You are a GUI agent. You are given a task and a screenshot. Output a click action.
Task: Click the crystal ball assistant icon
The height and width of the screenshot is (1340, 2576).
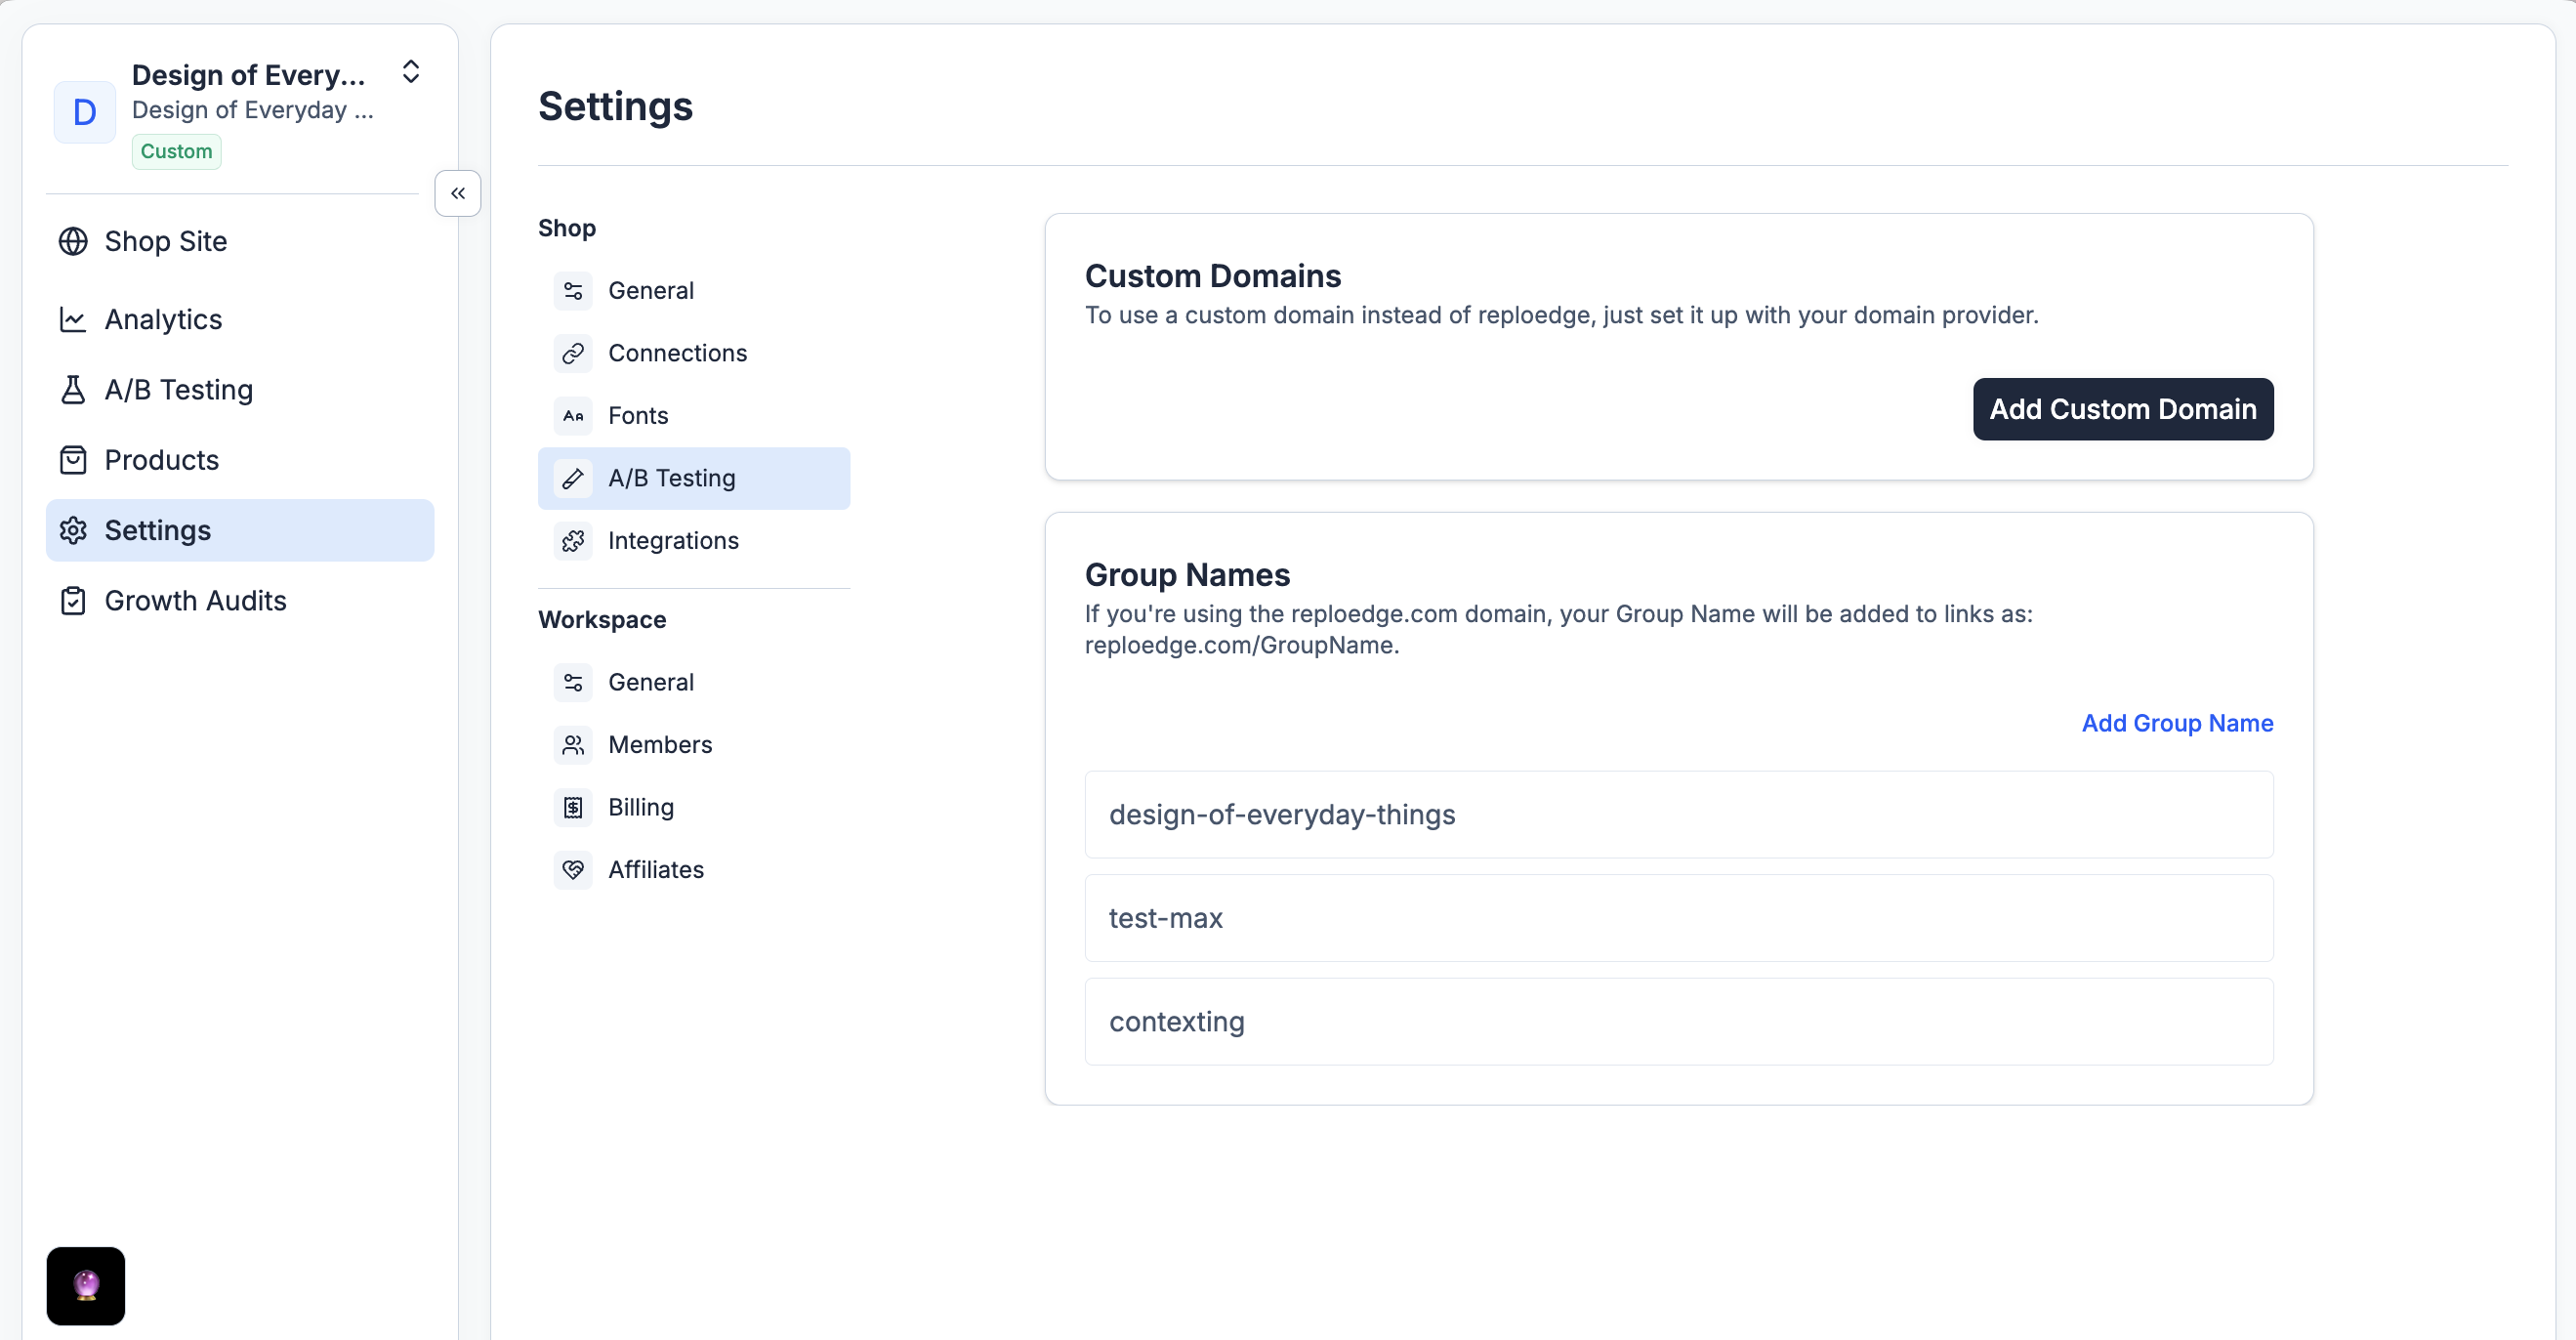(x=86, y=1285)
